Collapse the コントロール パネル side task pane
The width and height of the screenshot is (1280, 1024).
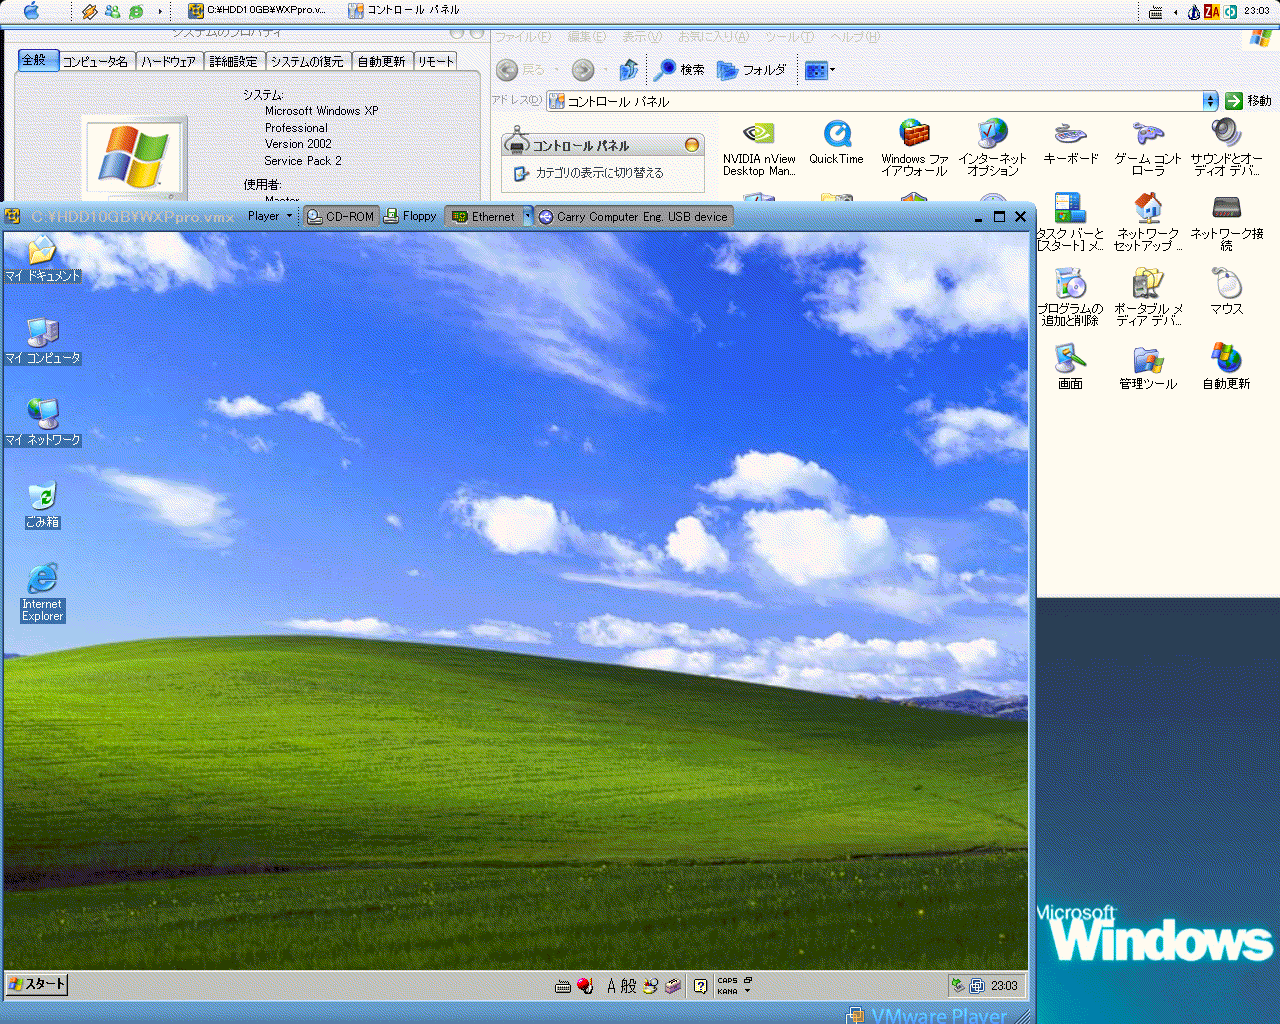(691, 145)
